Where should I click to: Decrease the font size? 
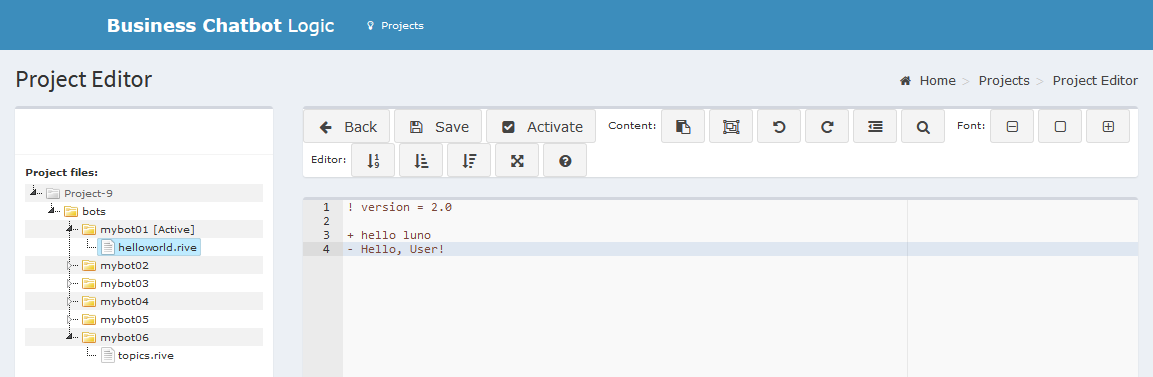click(x=1012, y=126)
